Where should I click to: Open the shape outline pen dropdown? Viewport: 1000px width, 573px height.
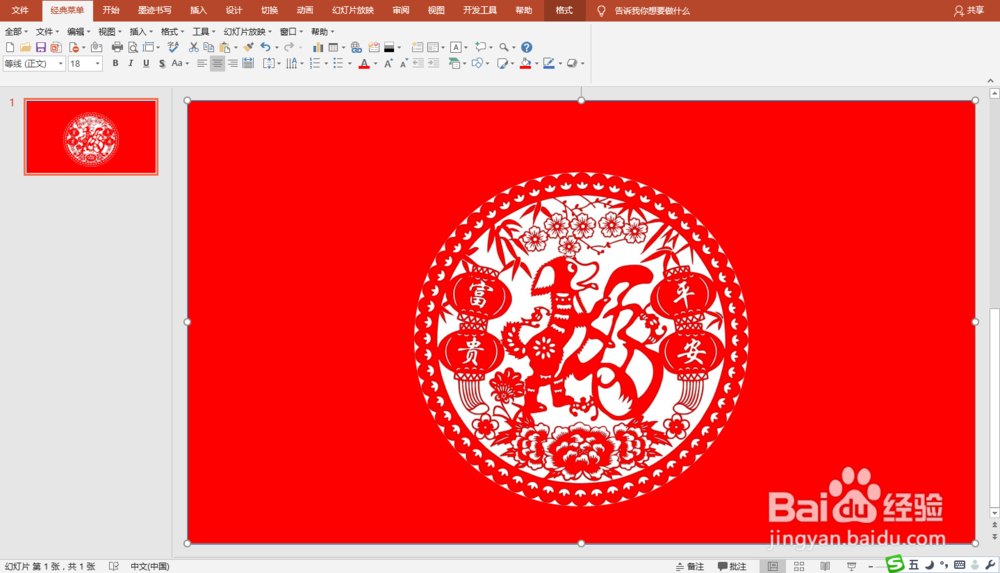click(560, 64)
